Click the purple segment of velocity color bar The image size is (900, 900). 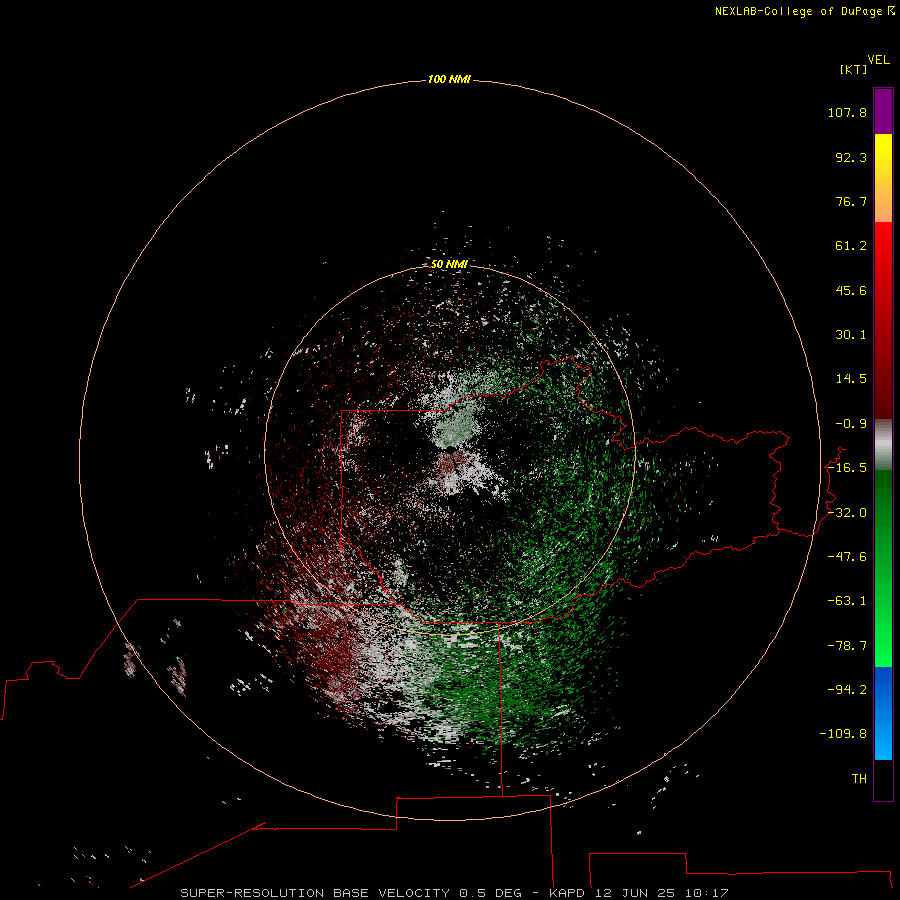click(x=883, y=111)
